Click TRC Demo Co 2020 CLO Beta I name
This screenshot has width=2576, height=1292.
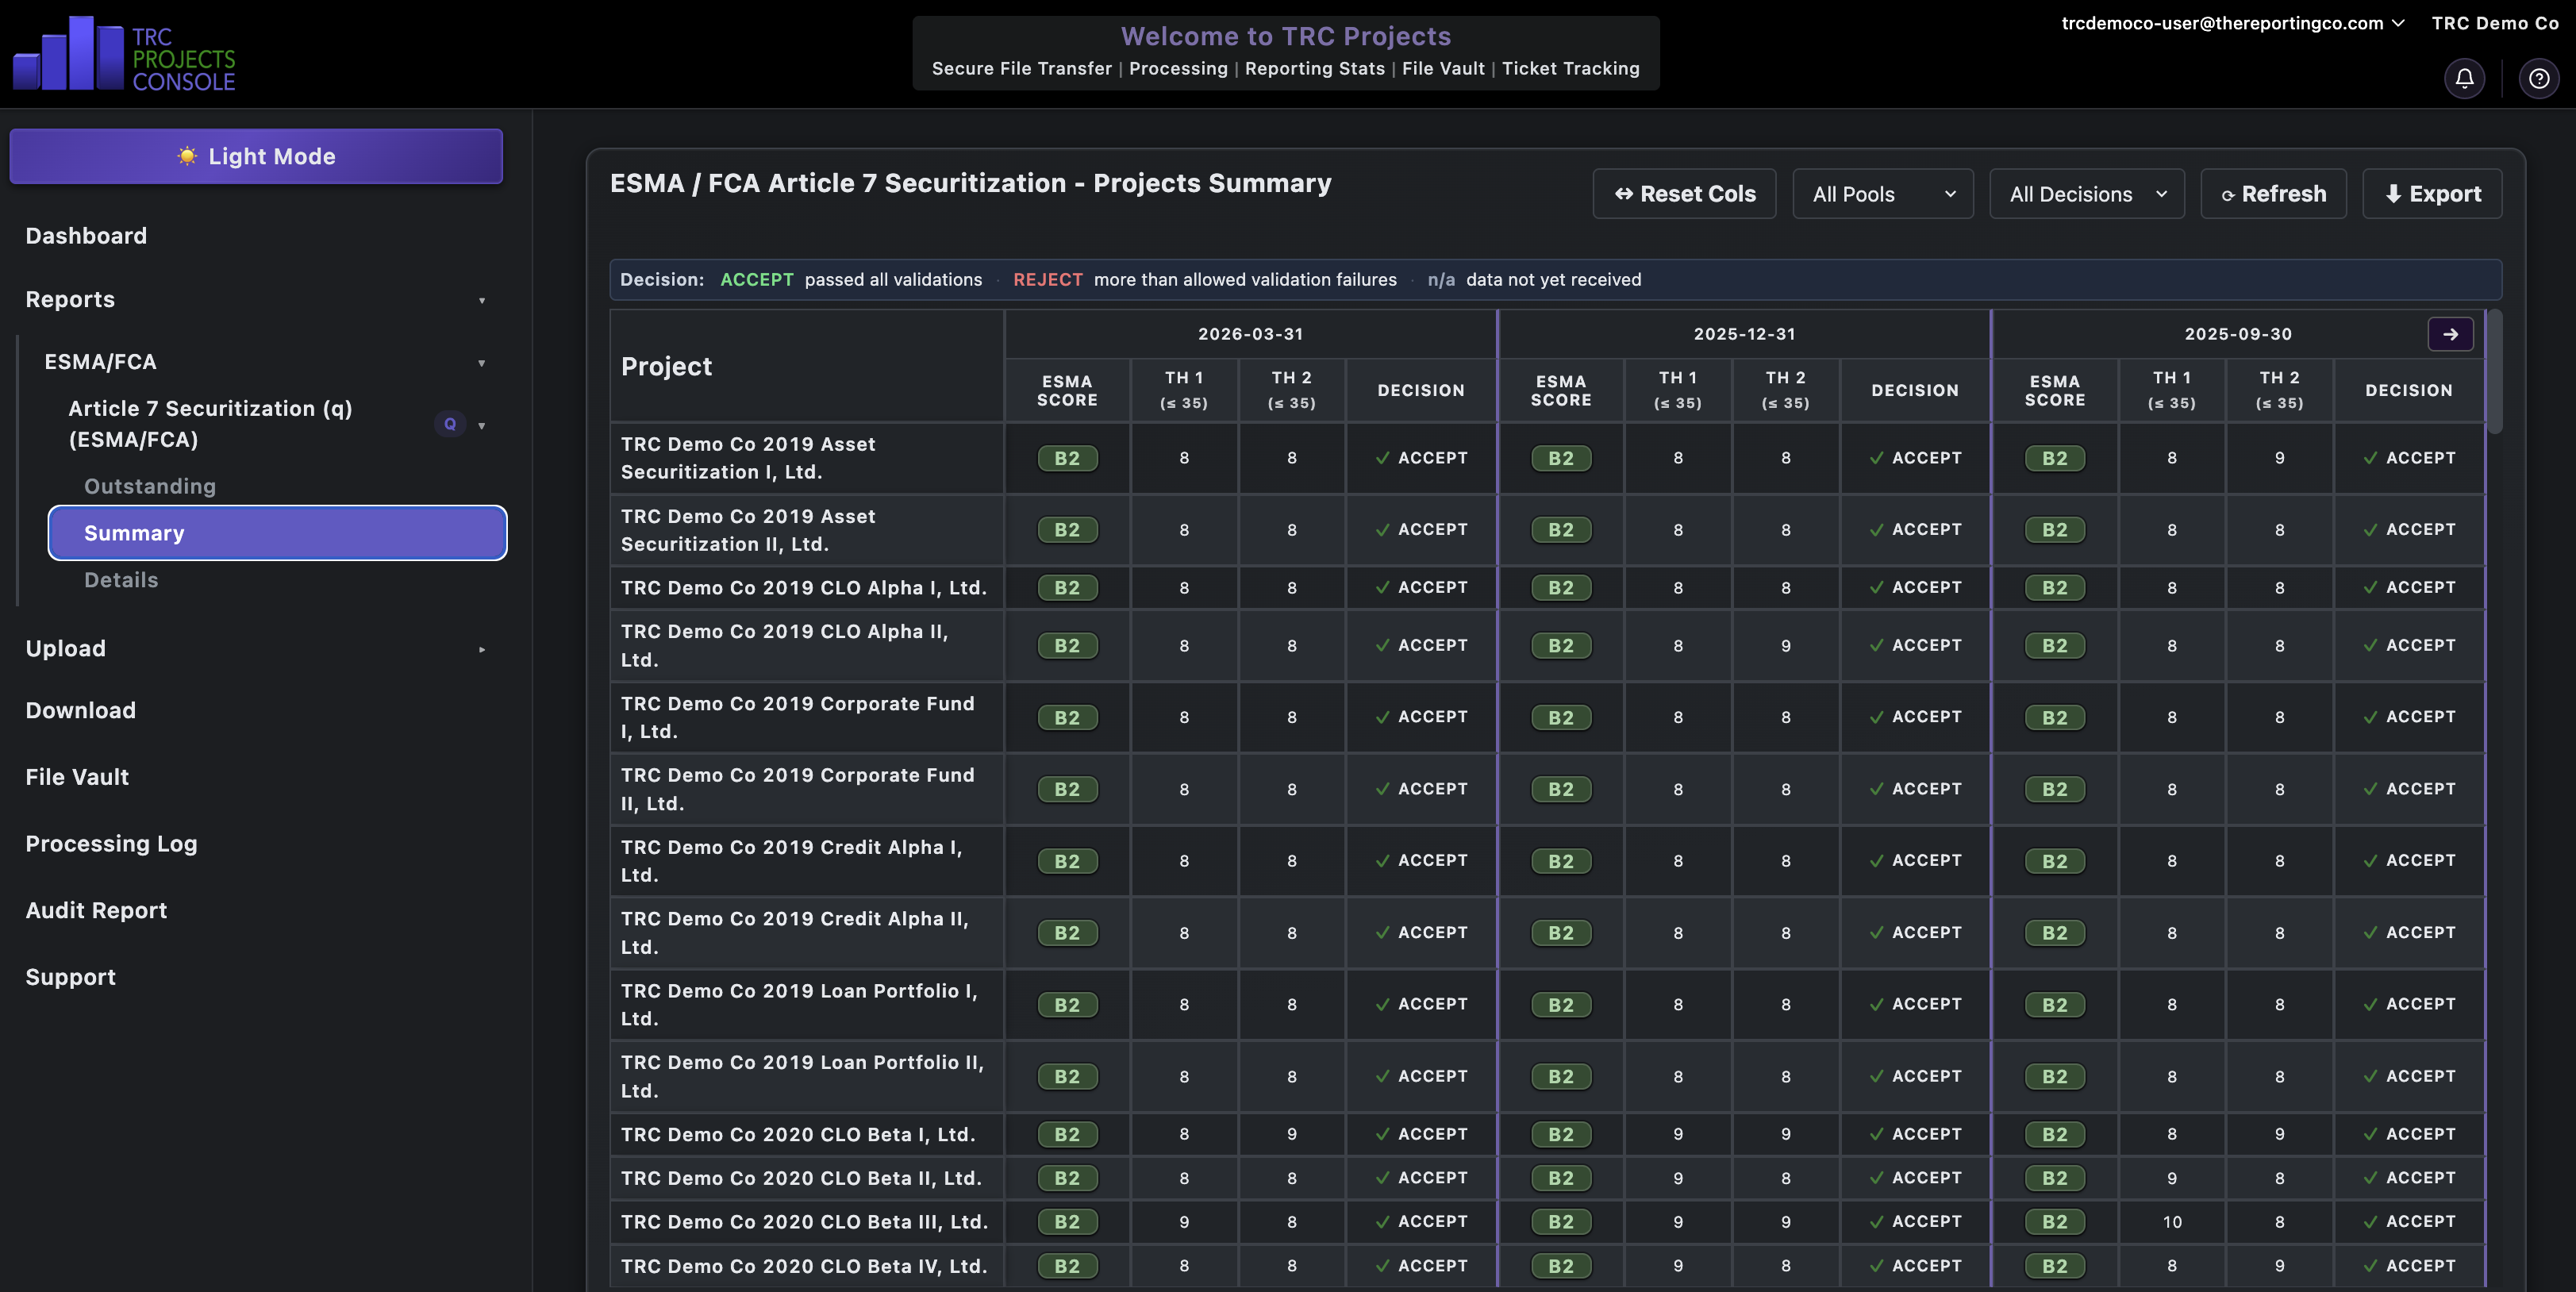pyautogui.click(x=797, y=1135)
